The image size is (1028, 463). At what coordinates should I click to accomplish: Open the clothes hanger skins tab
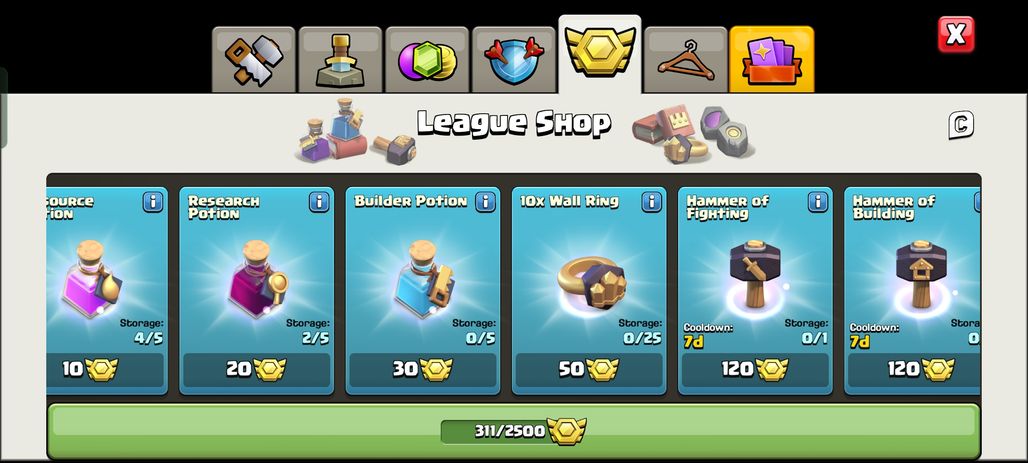pyautogui.click(x=686, y=60)
